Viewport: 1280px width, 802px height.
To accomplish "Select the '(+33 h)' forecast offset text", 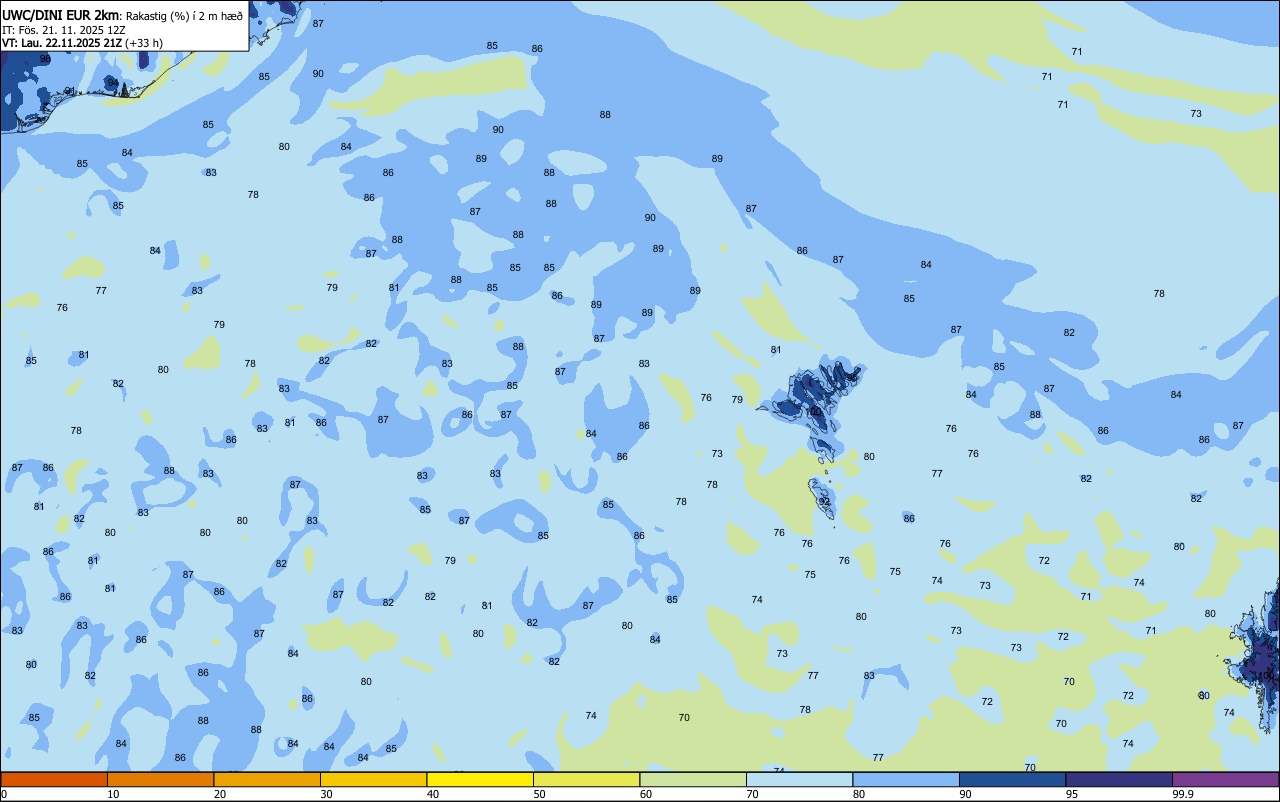I will point(144,43).
